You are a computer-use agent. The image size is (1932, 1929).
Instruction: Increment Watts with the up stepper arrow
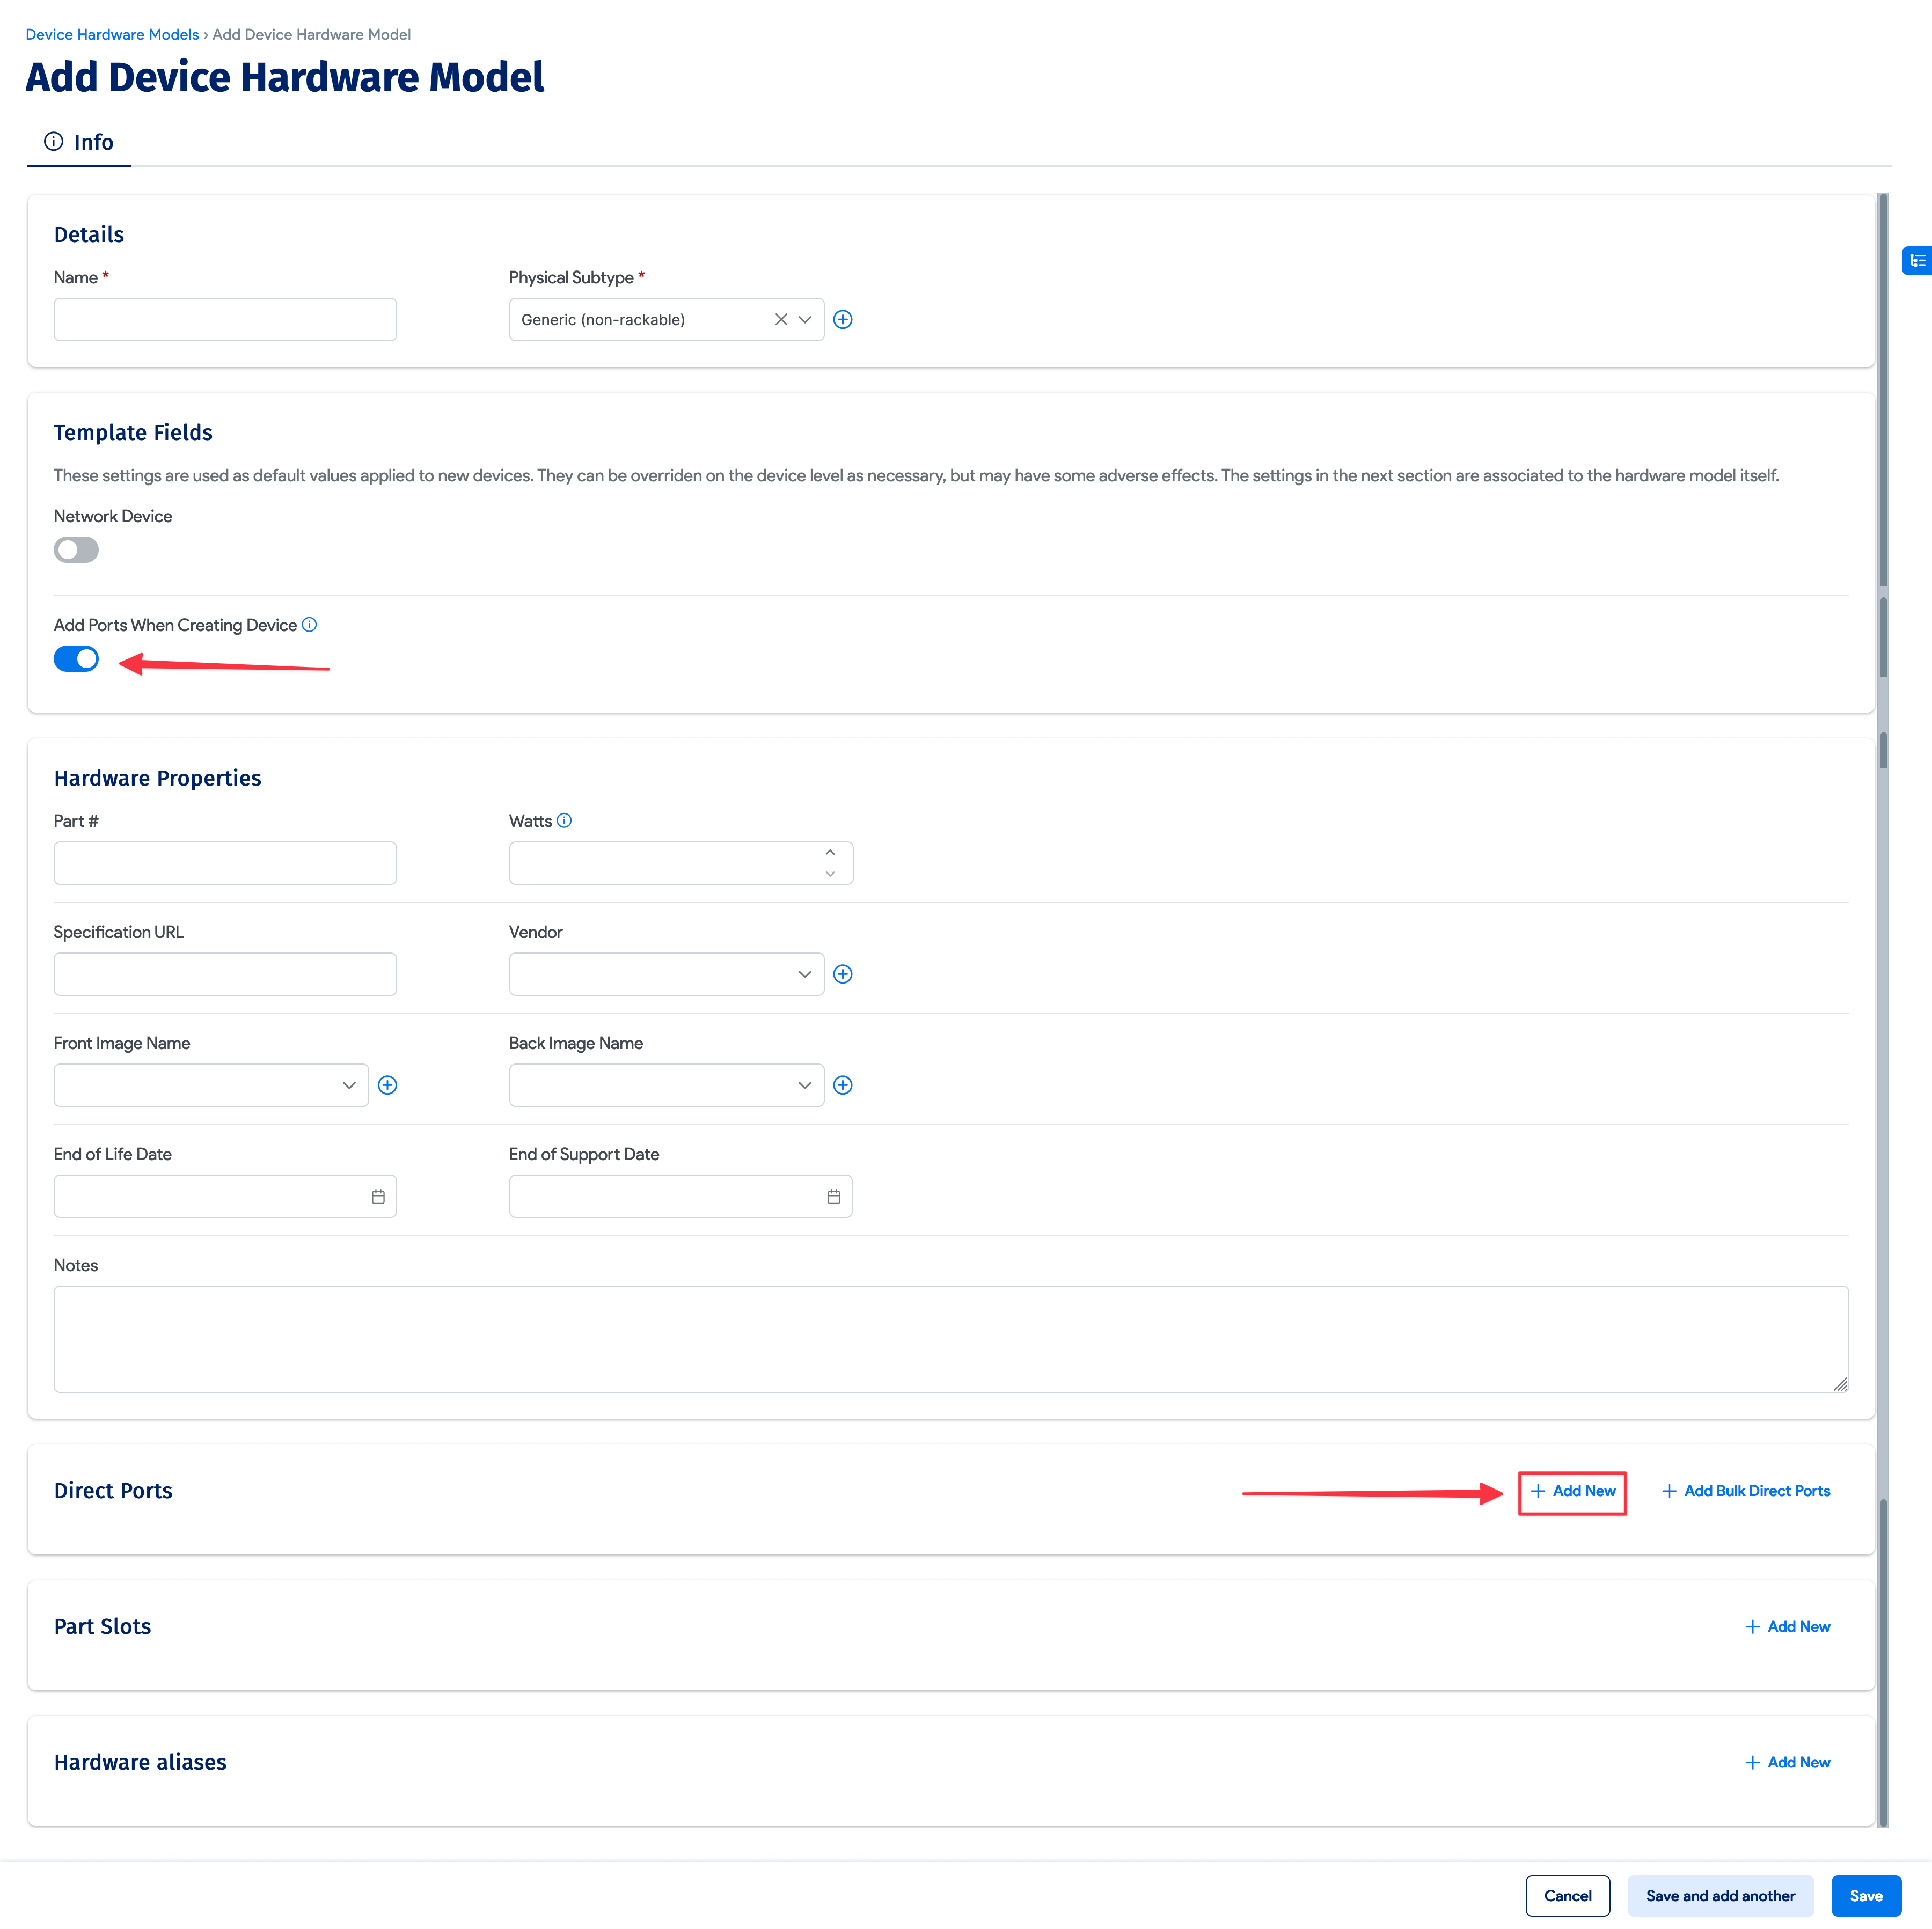pyautogui.click(x=829, y=853)
